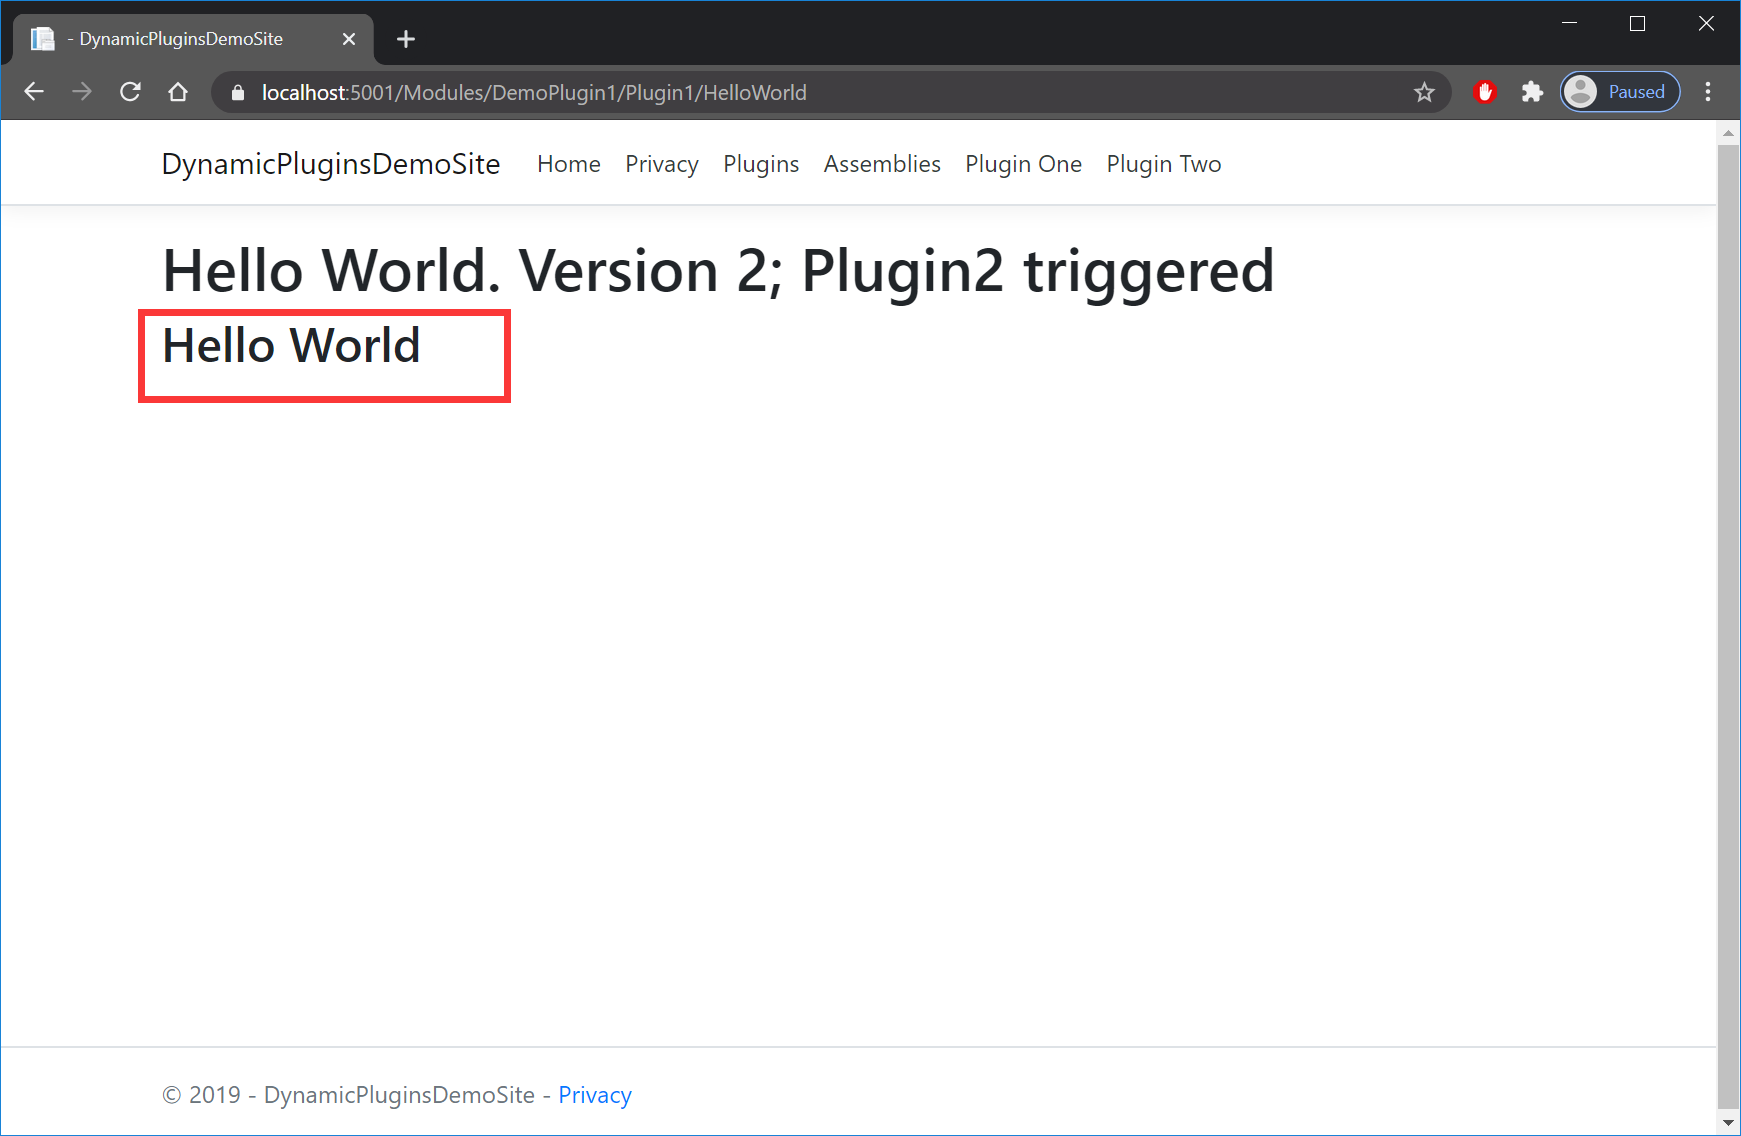The height and width of the screenshot is (1136, 1741).
Task: Navigate to Plugin One
Action: [1023, 164]
